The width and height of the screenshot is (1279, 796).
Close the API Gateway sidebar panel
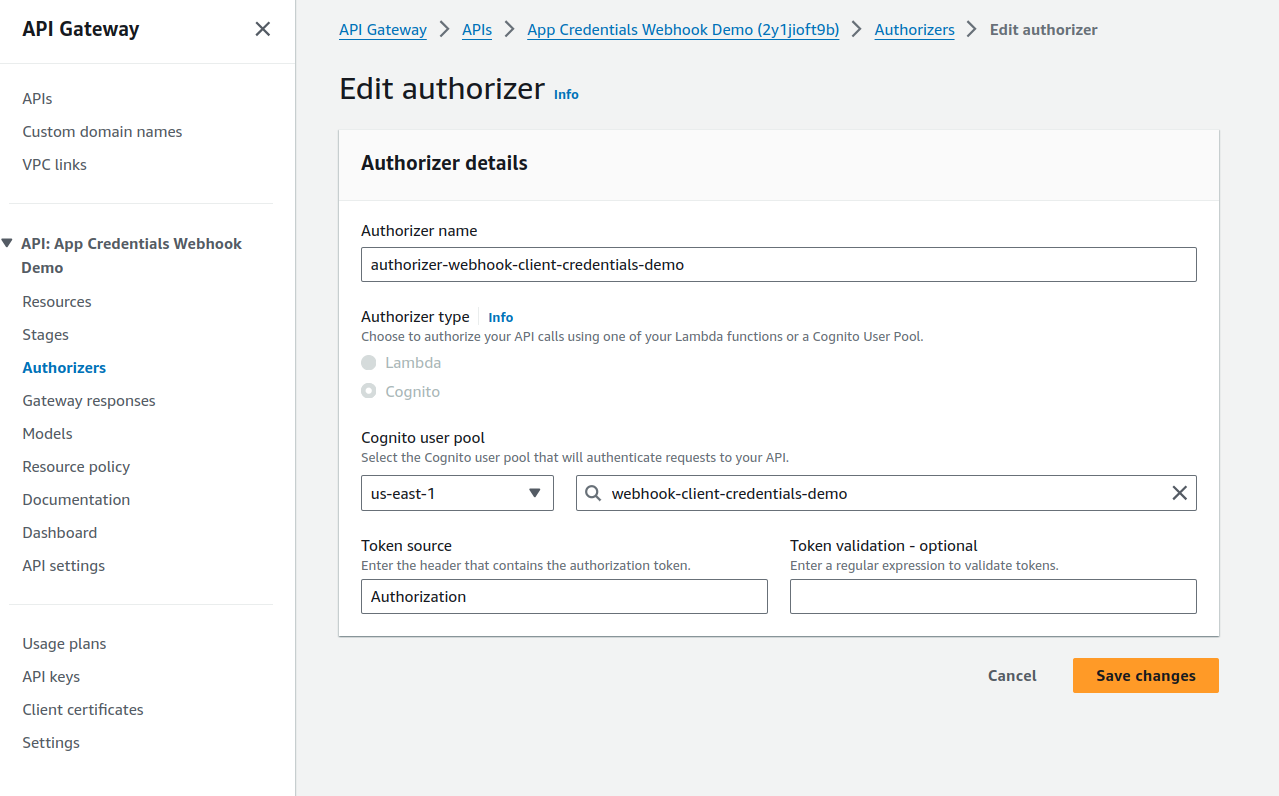pyautogui.click(x=262, y=29)
